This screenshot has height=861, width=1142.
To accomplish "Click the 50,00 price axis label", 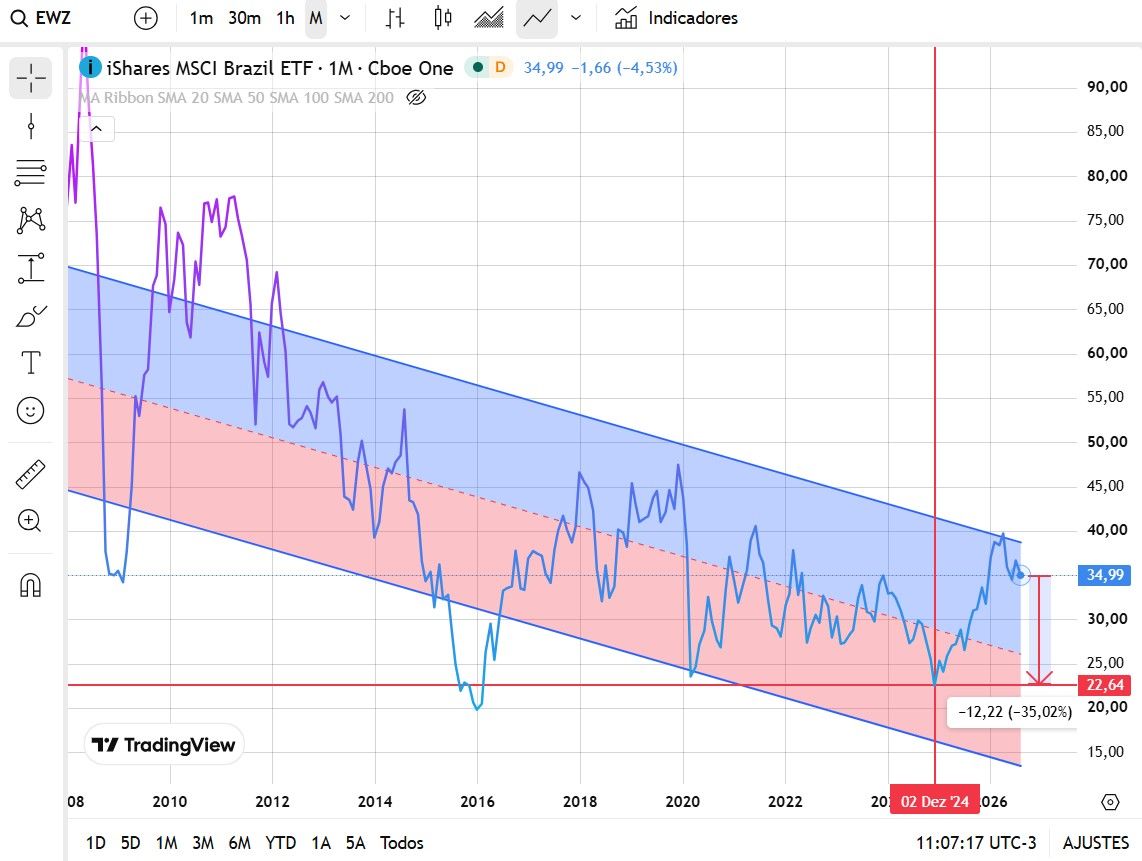I will pyautogui.click(x=1106, y=441).
